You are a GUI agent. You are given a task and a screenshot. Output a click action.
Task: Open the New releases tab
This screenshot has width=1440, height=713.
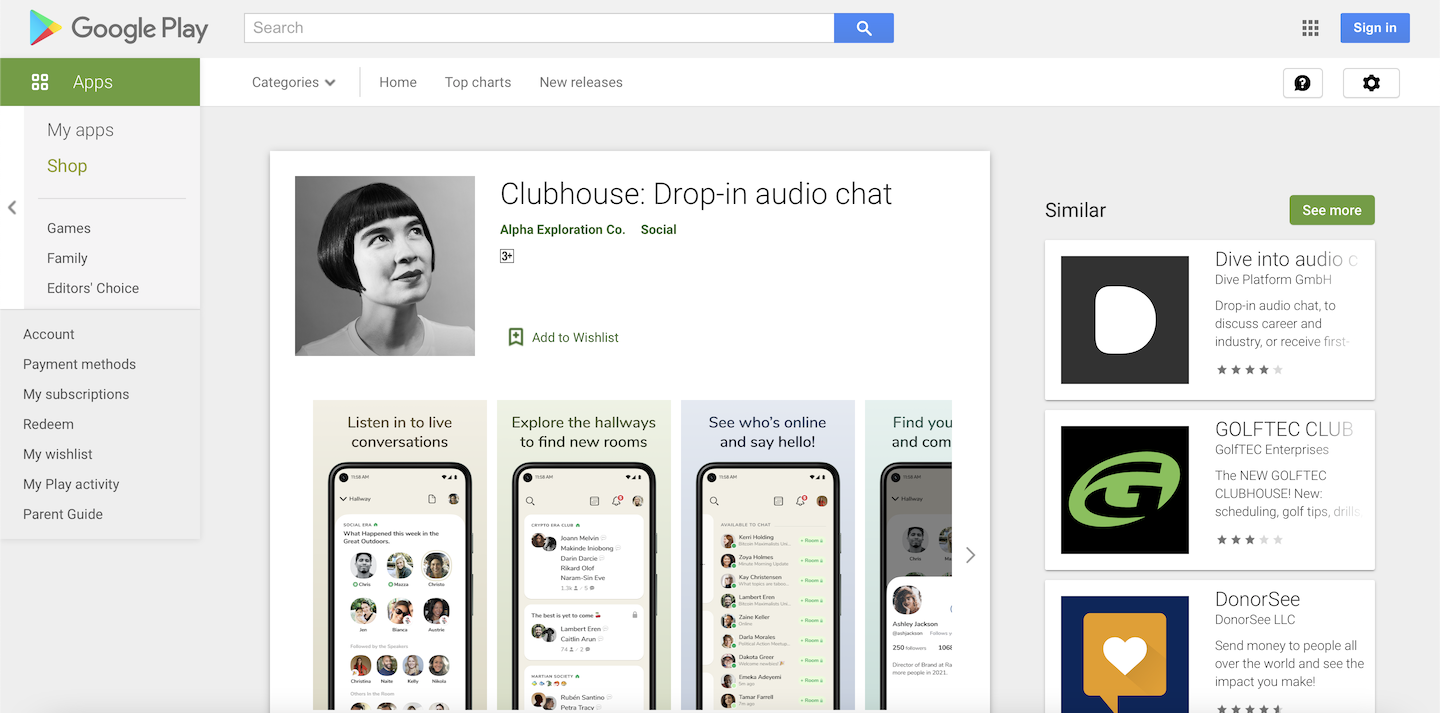581,82
